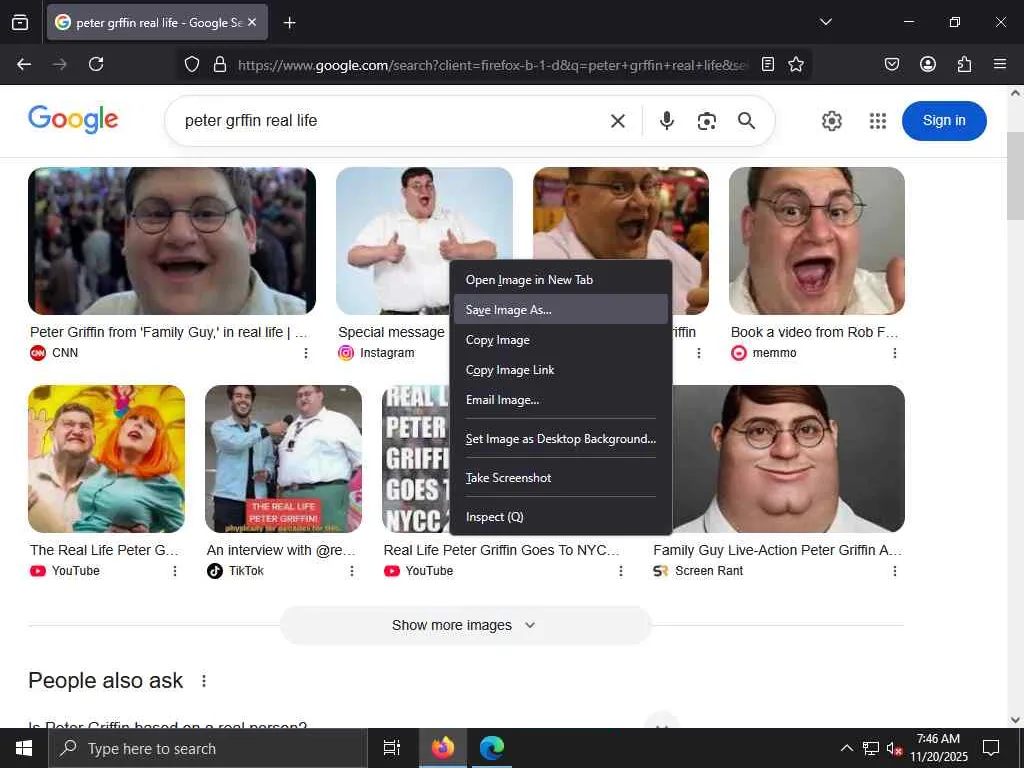Open the TikTok interview thumbnail
This screenshot has height=768, width=1024.
tap(283, 458)
